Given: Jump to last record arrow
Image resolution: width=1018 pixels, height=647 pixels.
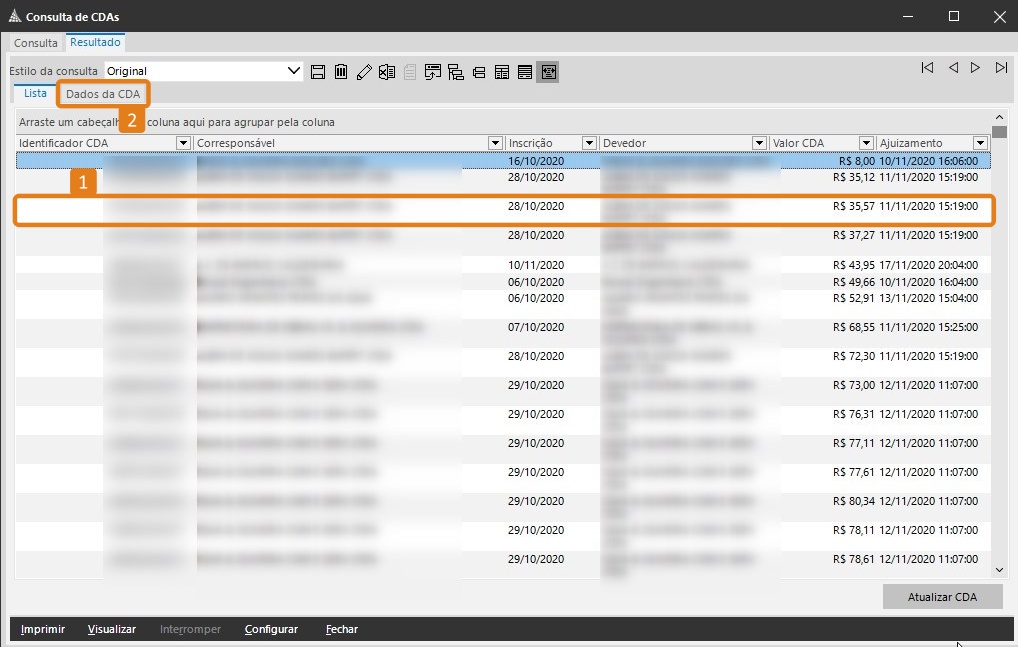Looking at the screenshot, I should 1001,68.
